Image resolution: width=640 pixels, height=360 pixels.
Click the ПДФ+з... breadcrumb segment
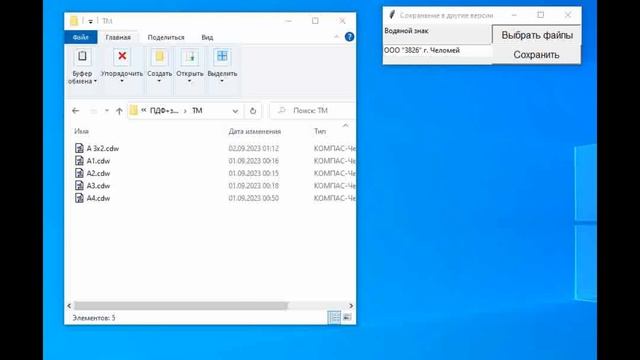click(x=164, y=111)
